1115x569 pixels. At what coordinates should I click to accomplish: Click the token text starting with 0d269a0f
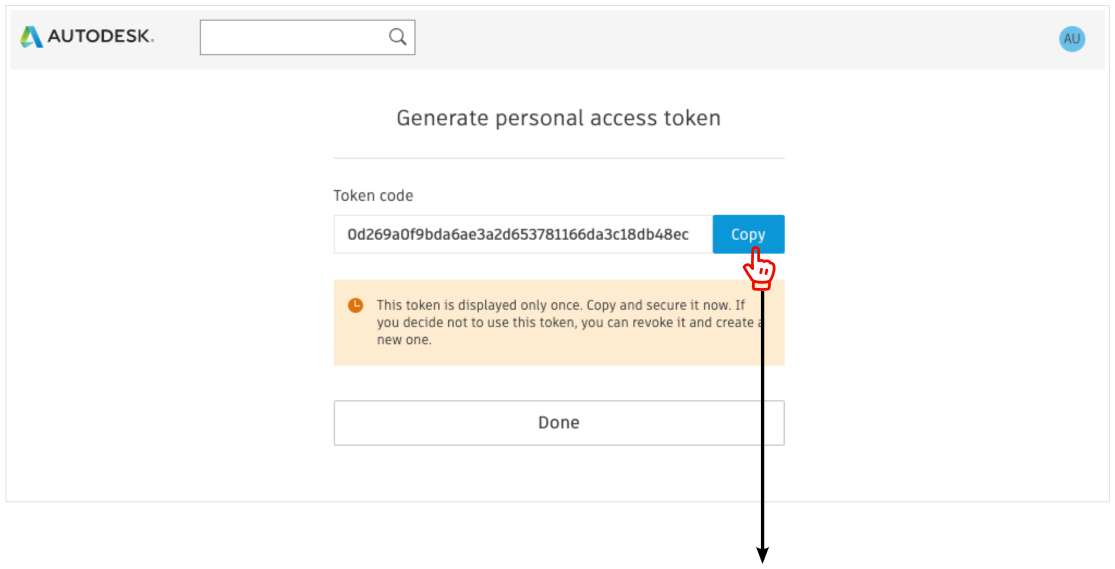[x=517, y=234]
